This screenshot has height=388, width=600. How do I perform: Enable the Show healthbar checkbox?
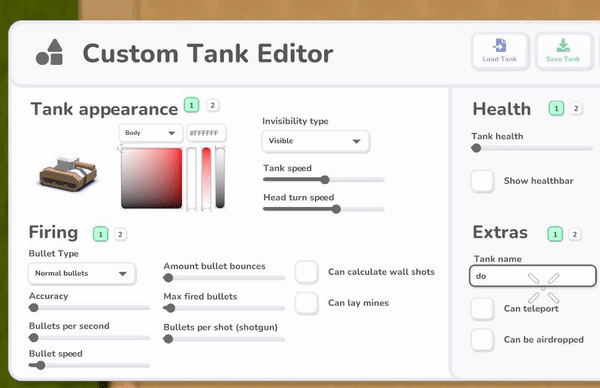click(483, 181)
